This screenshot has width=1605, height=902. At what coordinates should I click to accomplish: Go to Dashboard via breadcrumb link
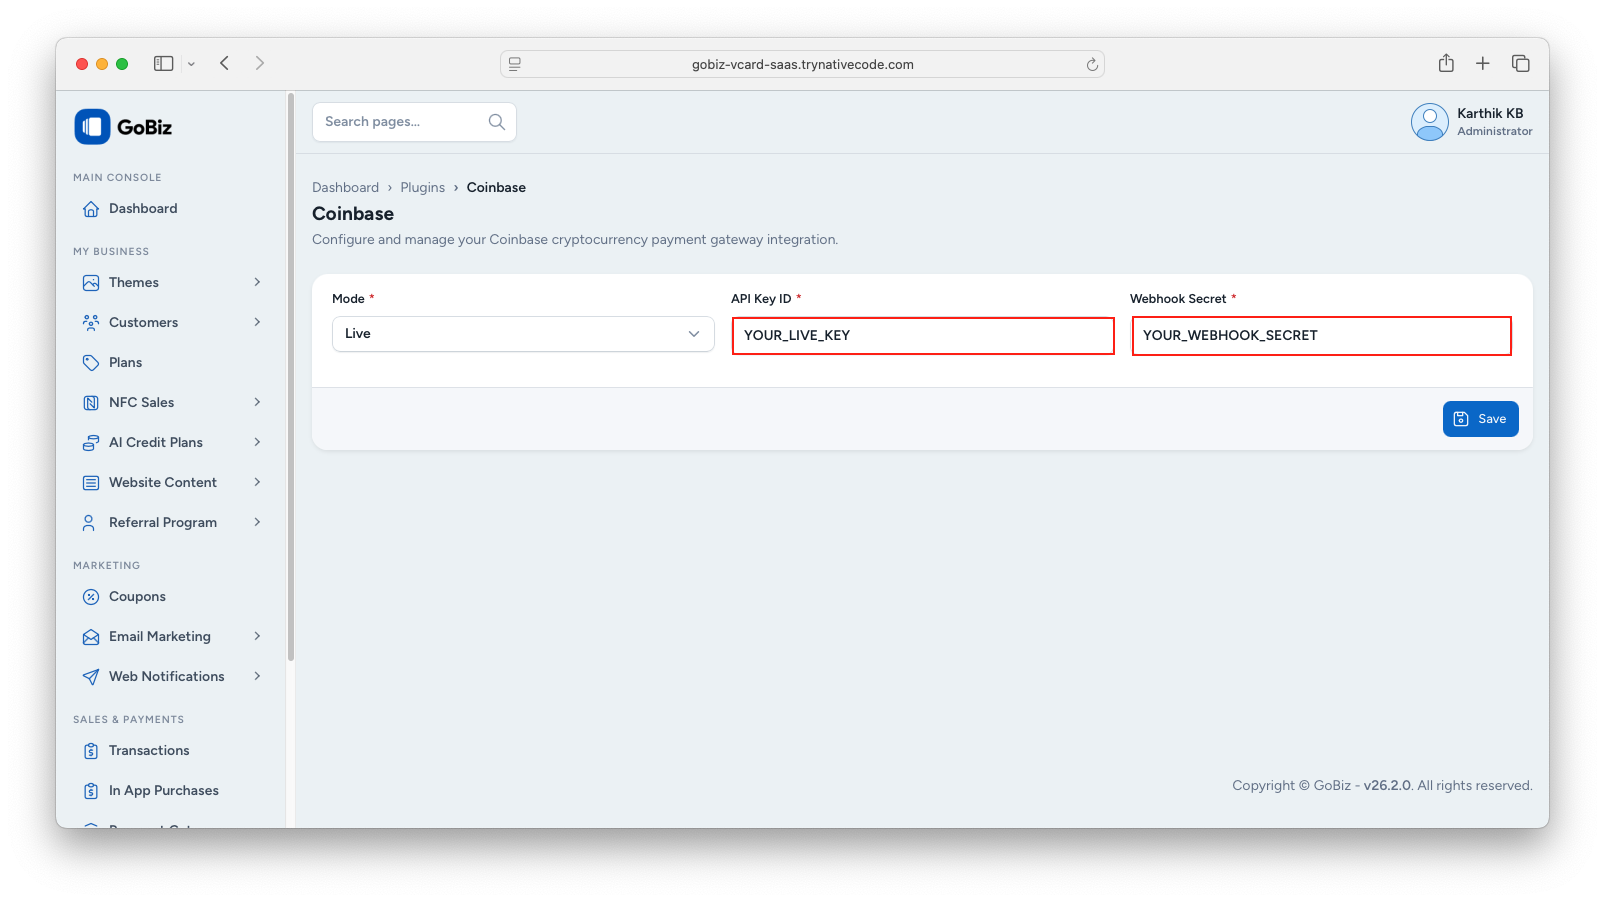(345, 188)
